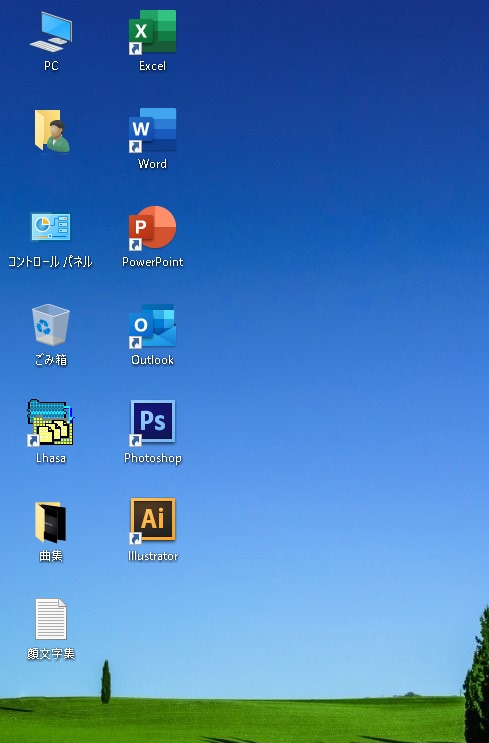Select the 顔文字集 text file icon
The height and width of the screenshot is (743, 489).
(51, 619)
